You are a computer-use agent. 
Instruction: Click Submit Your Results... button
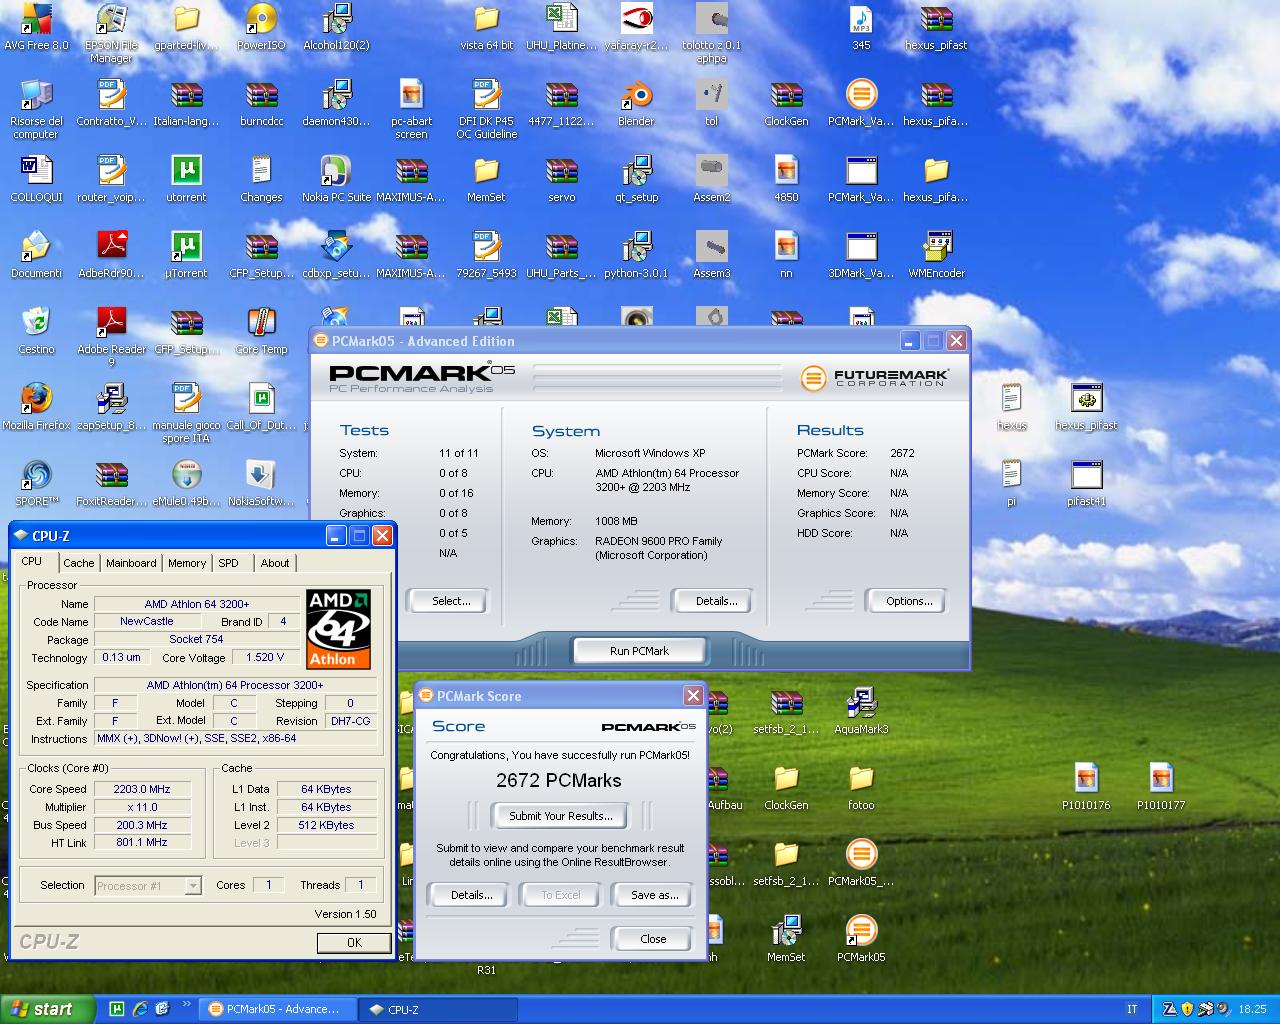point(560,816)
